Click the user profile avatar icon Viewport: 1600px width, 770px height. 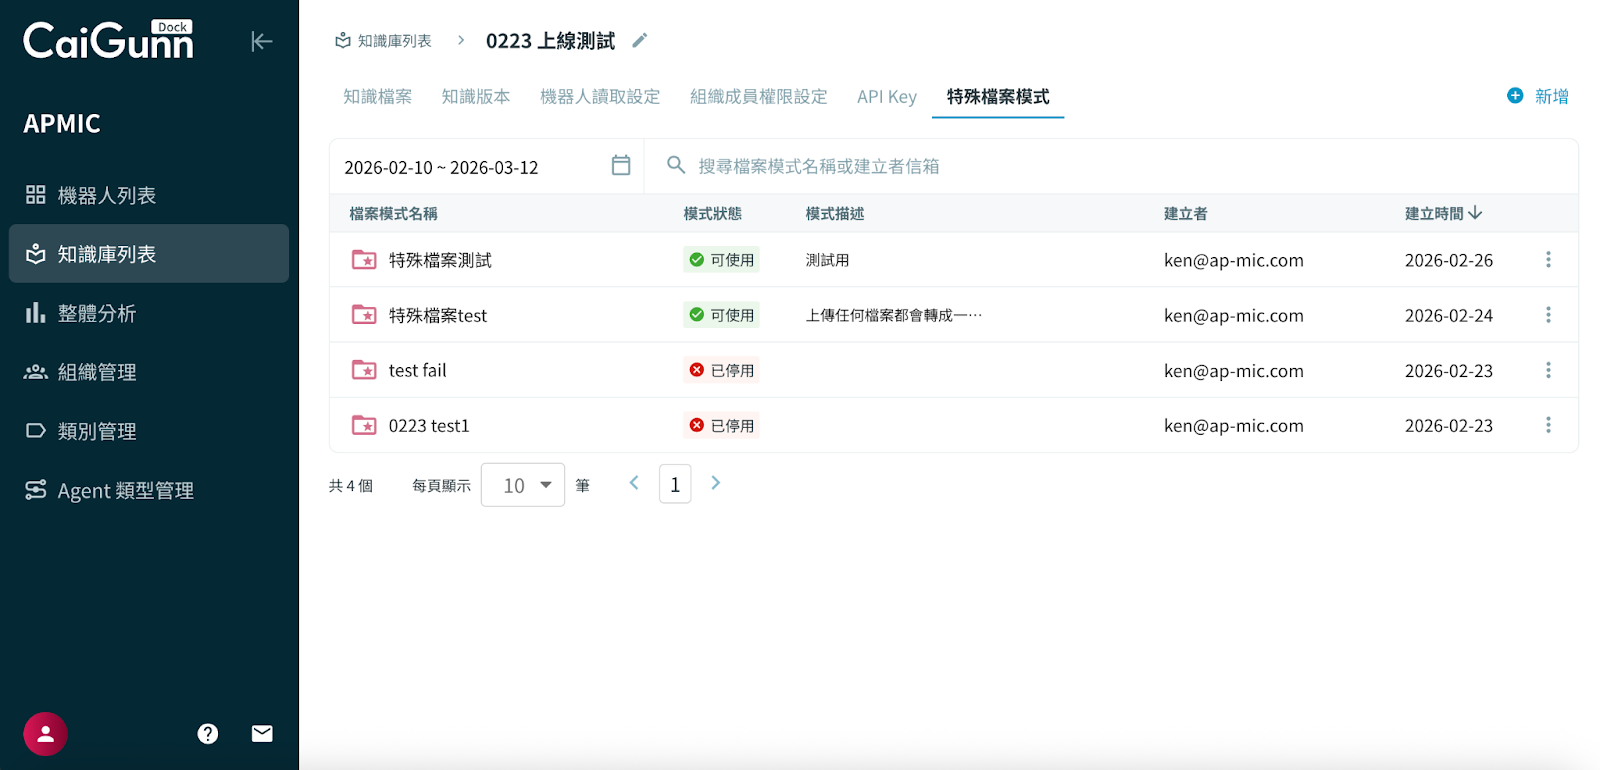[x=45, y=734]
